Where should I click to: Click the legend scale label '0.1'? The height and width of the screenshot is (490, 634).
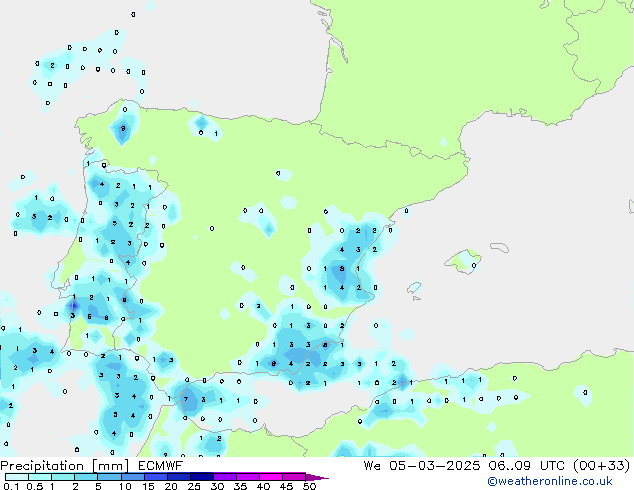click(11, 486)
